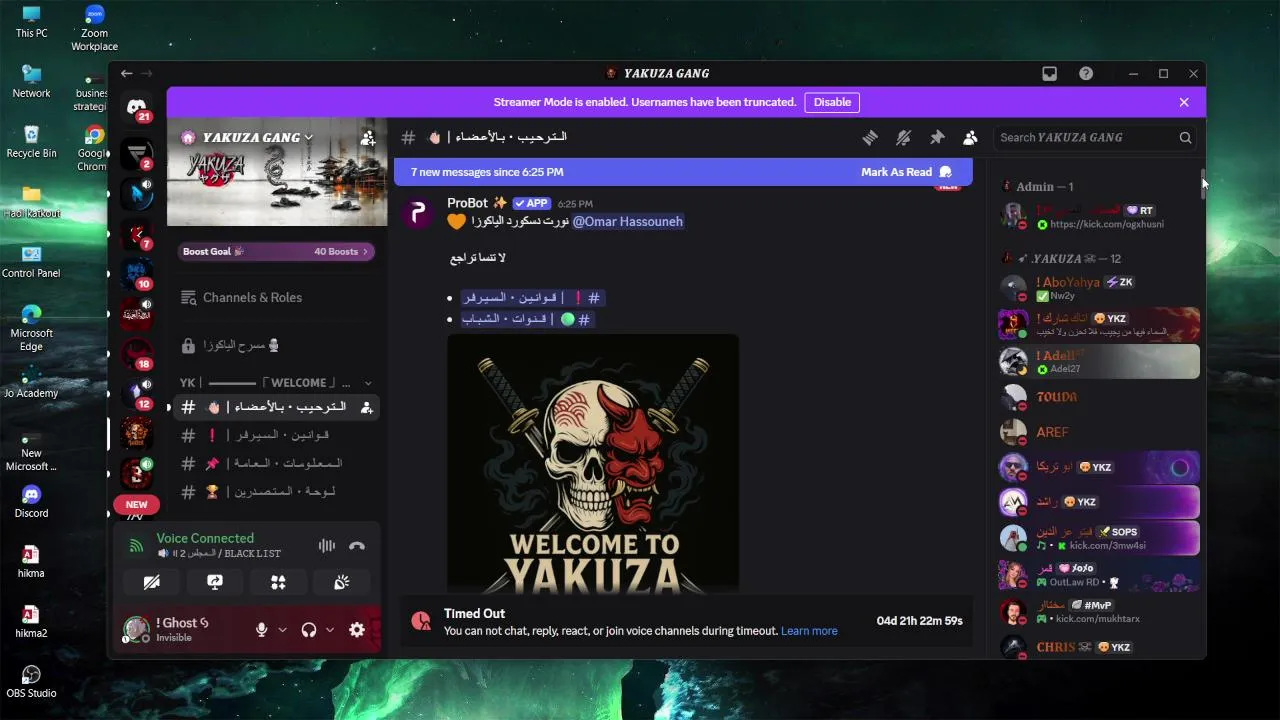Open the server icon with badge 7
Image resolution: width=1280 pixels, height=720 pixels.
click(137, 234)
